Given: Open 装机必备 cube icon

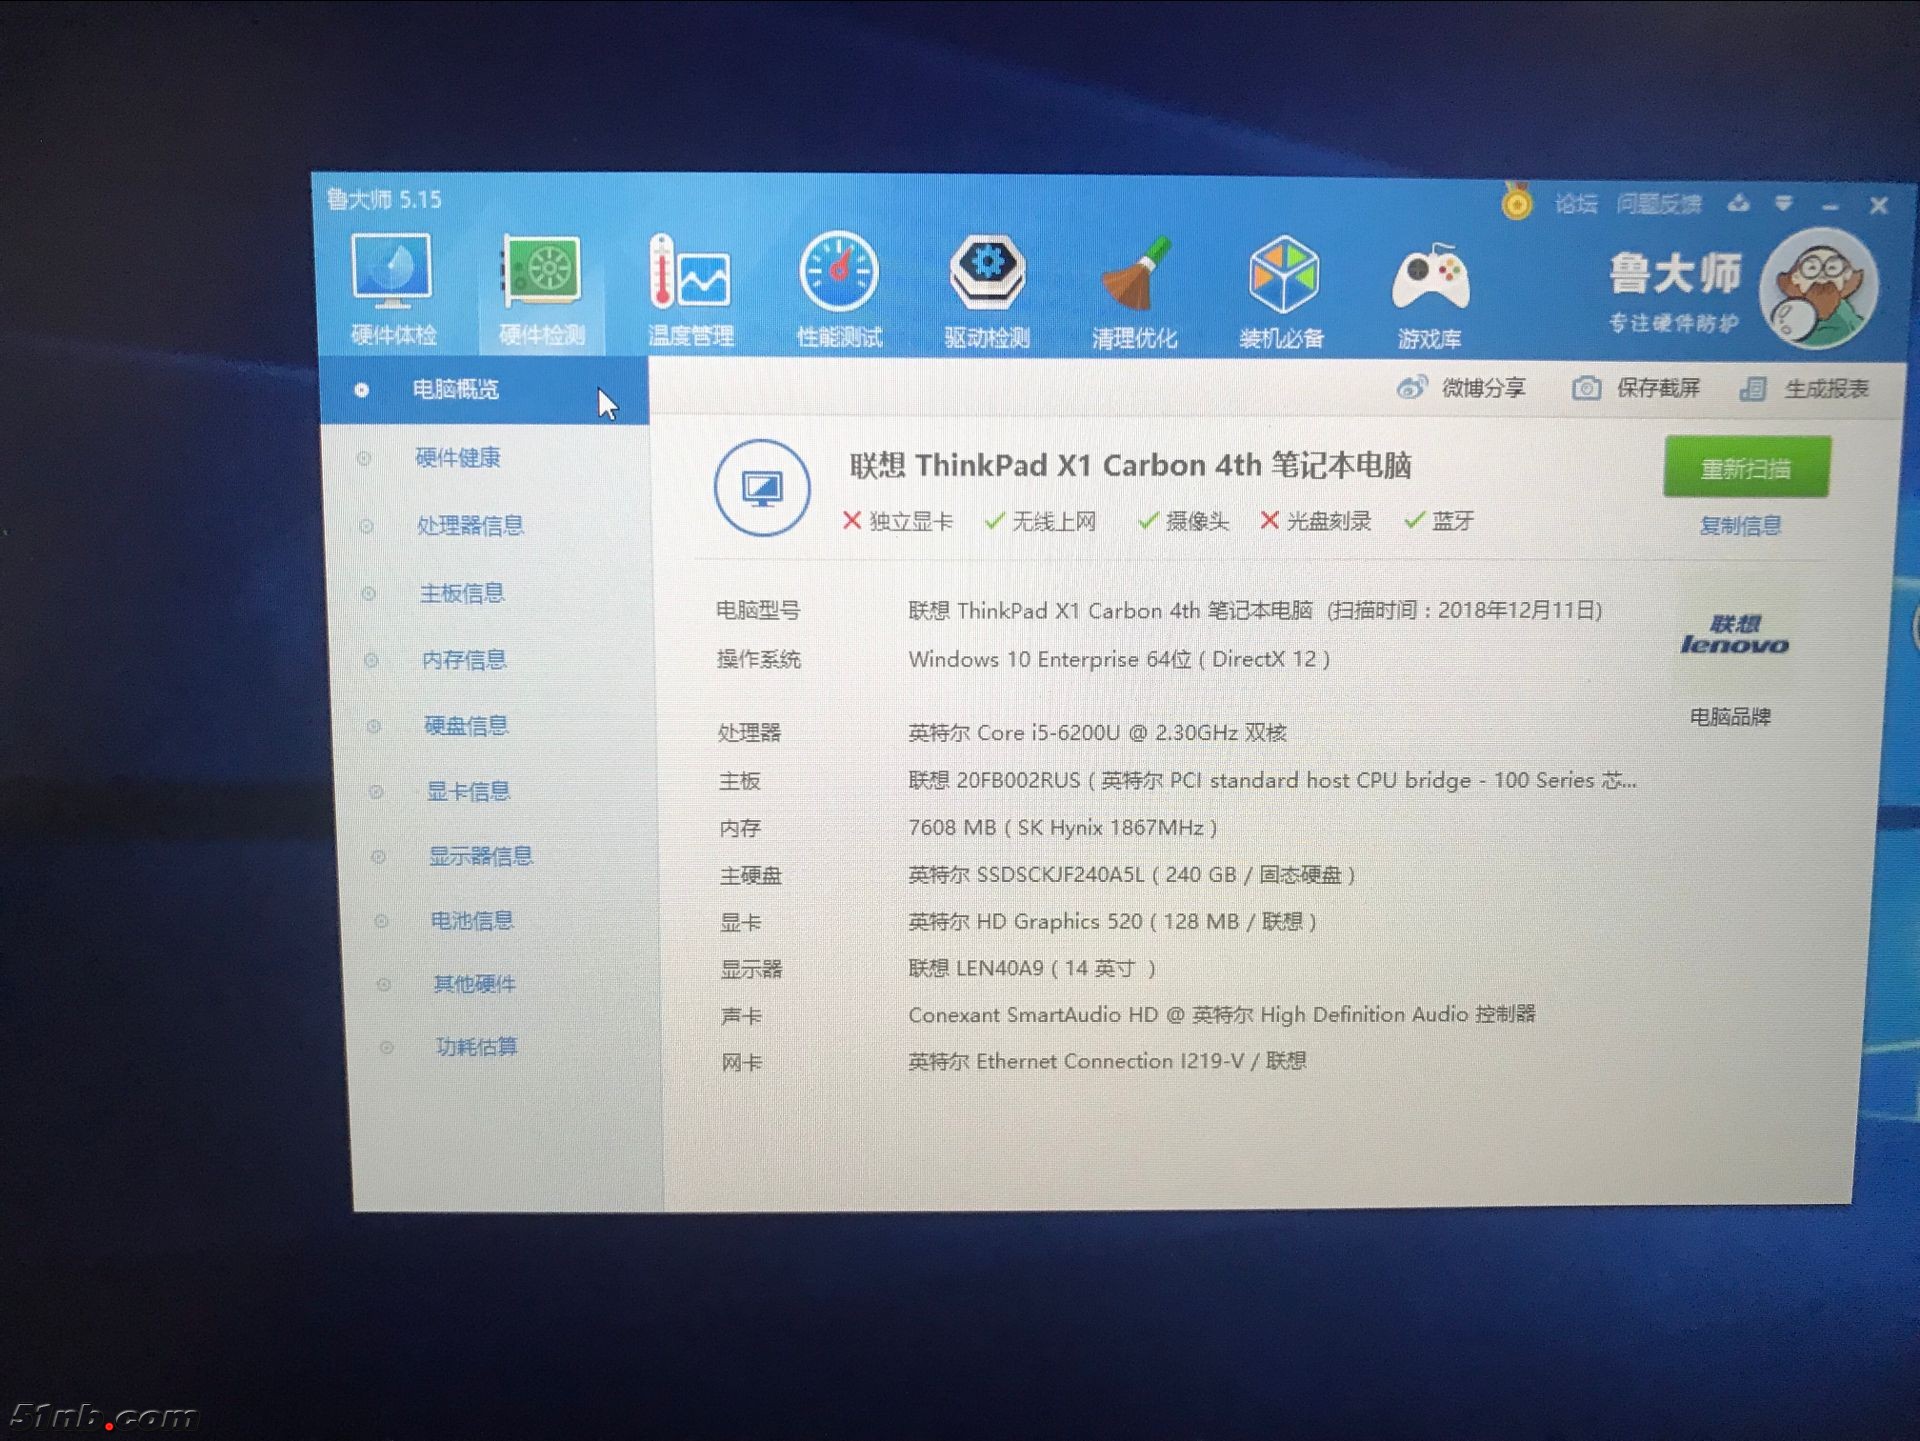Looking at the screenshot, I should [x=1283, y=276].
